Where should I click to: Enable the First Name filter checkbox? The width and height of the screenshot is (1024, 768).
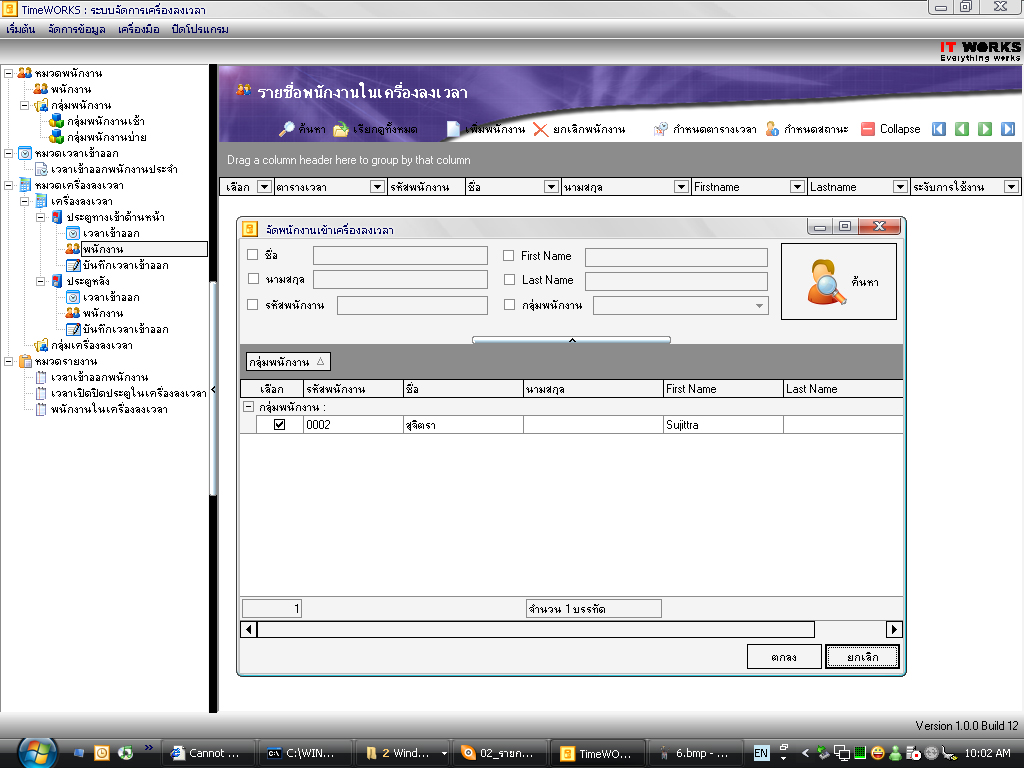coord(509,256)
